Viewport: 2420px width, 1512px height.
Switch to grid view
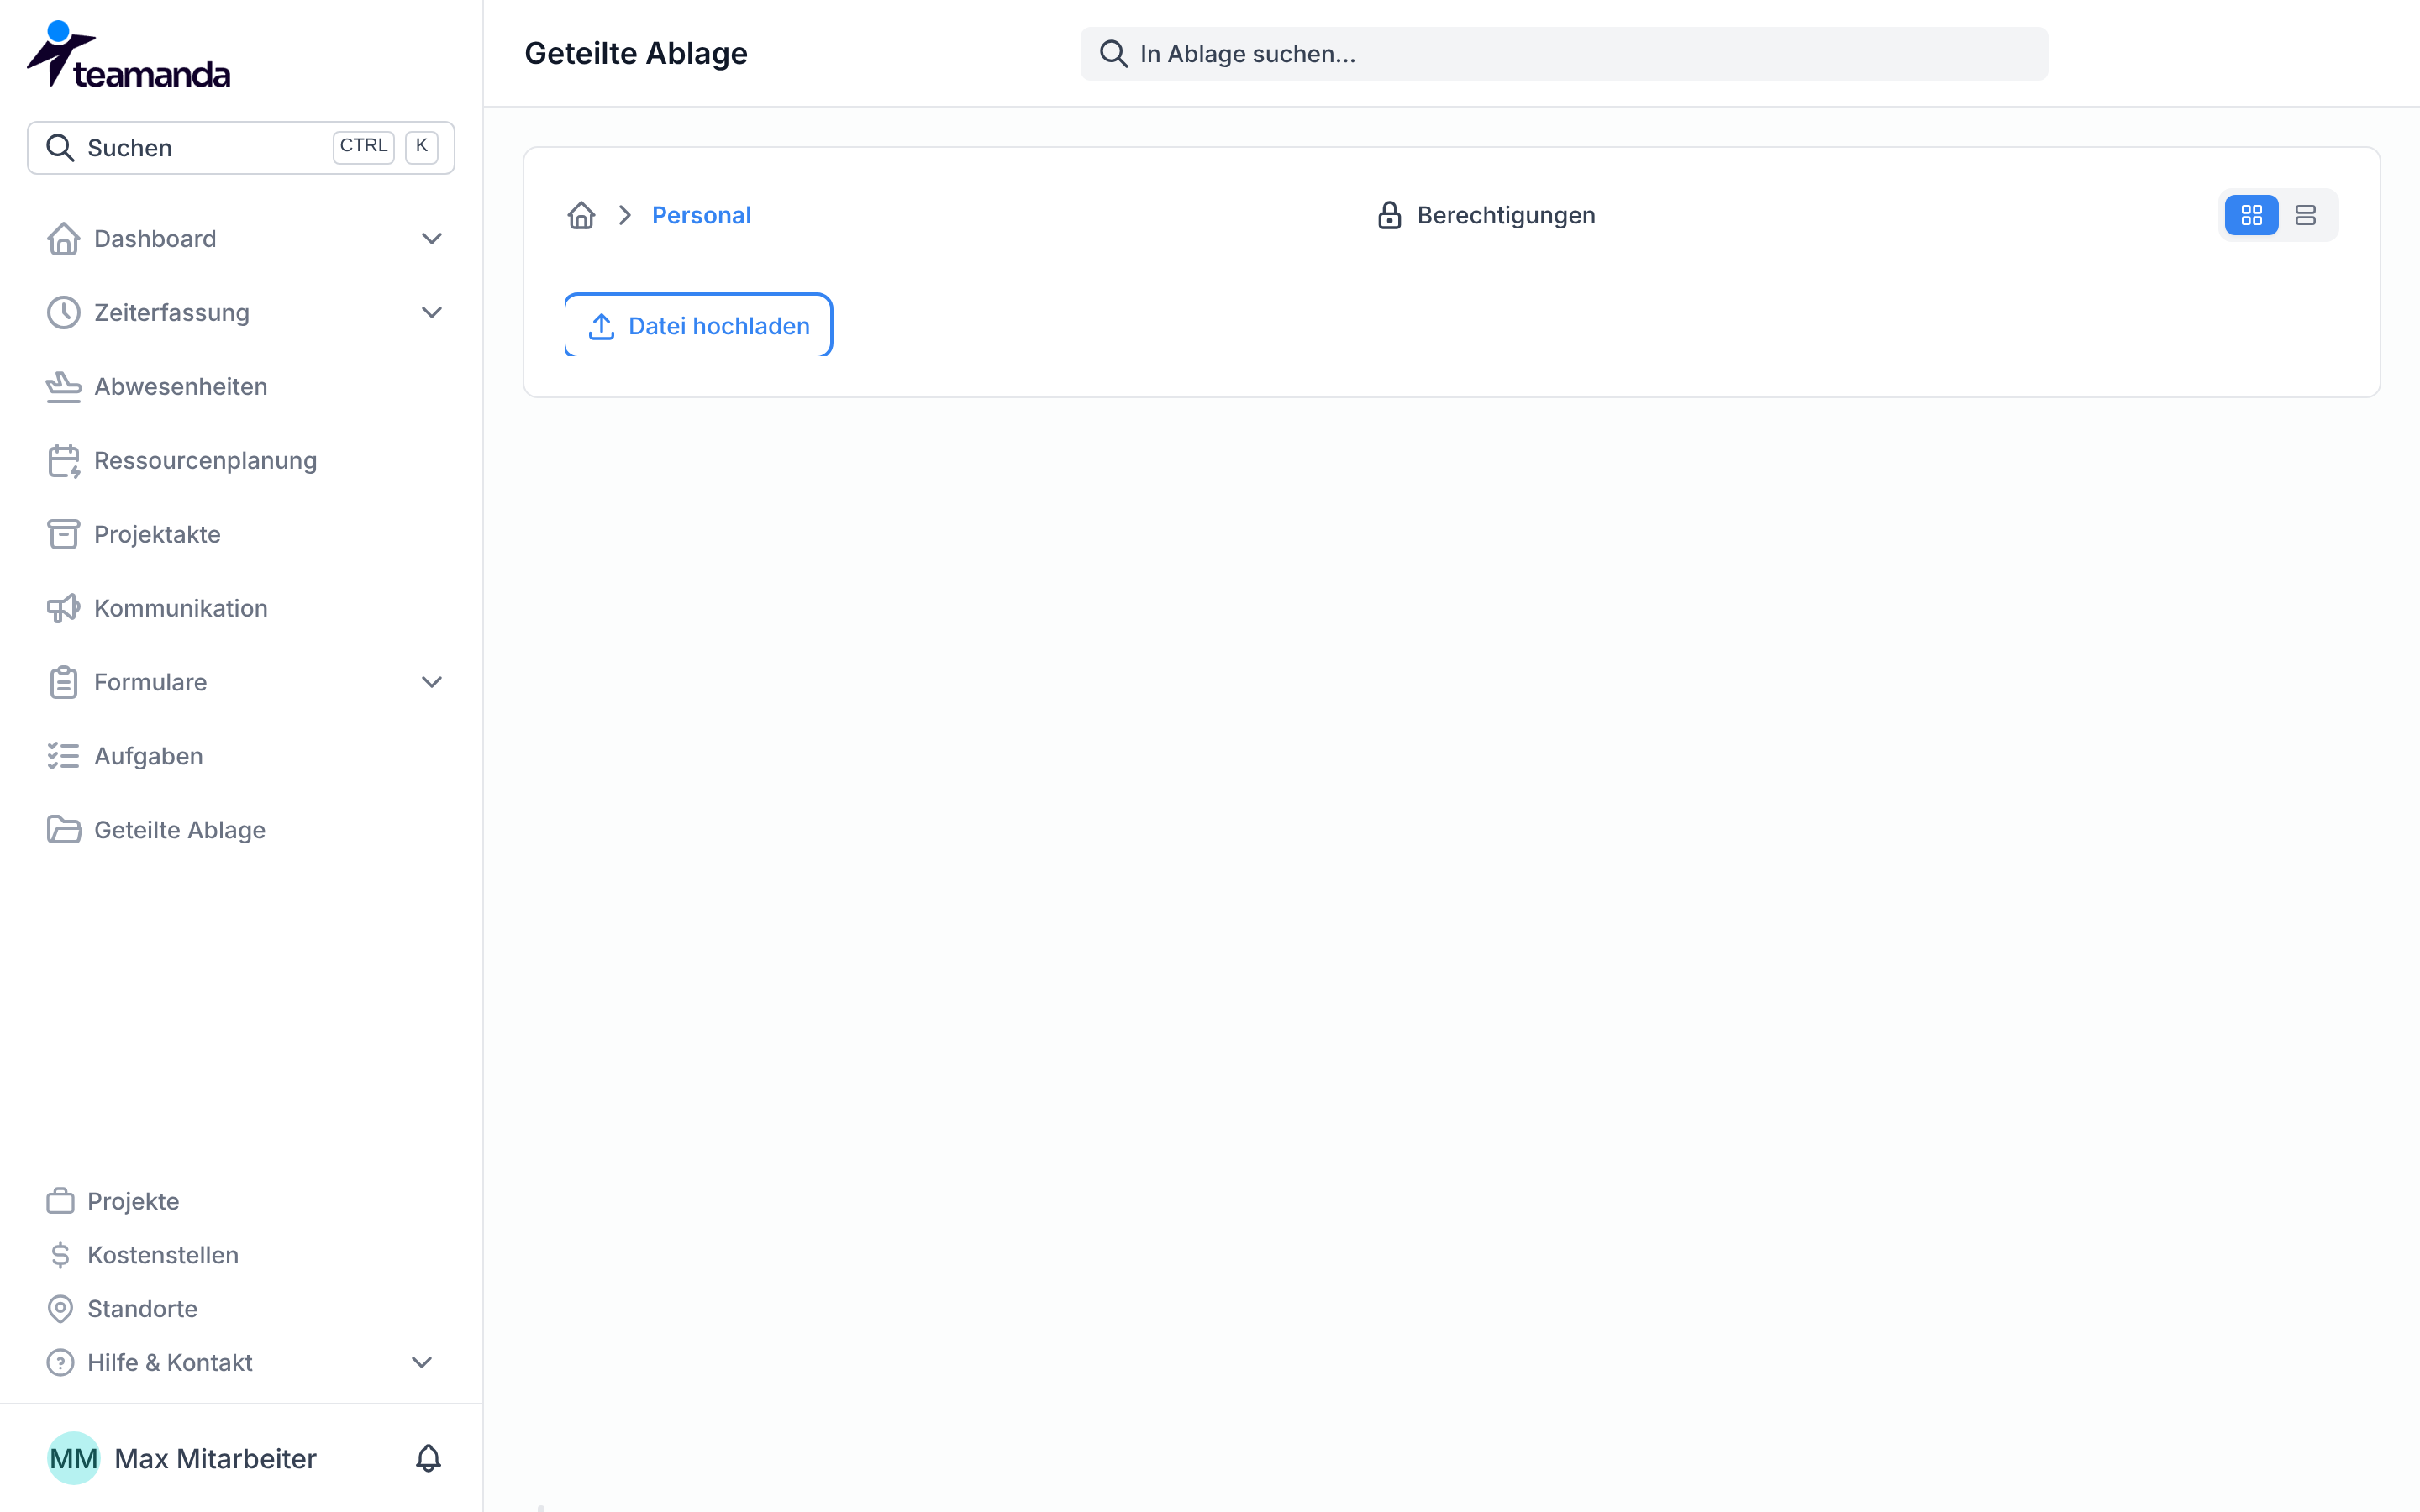pos(2251,216)
